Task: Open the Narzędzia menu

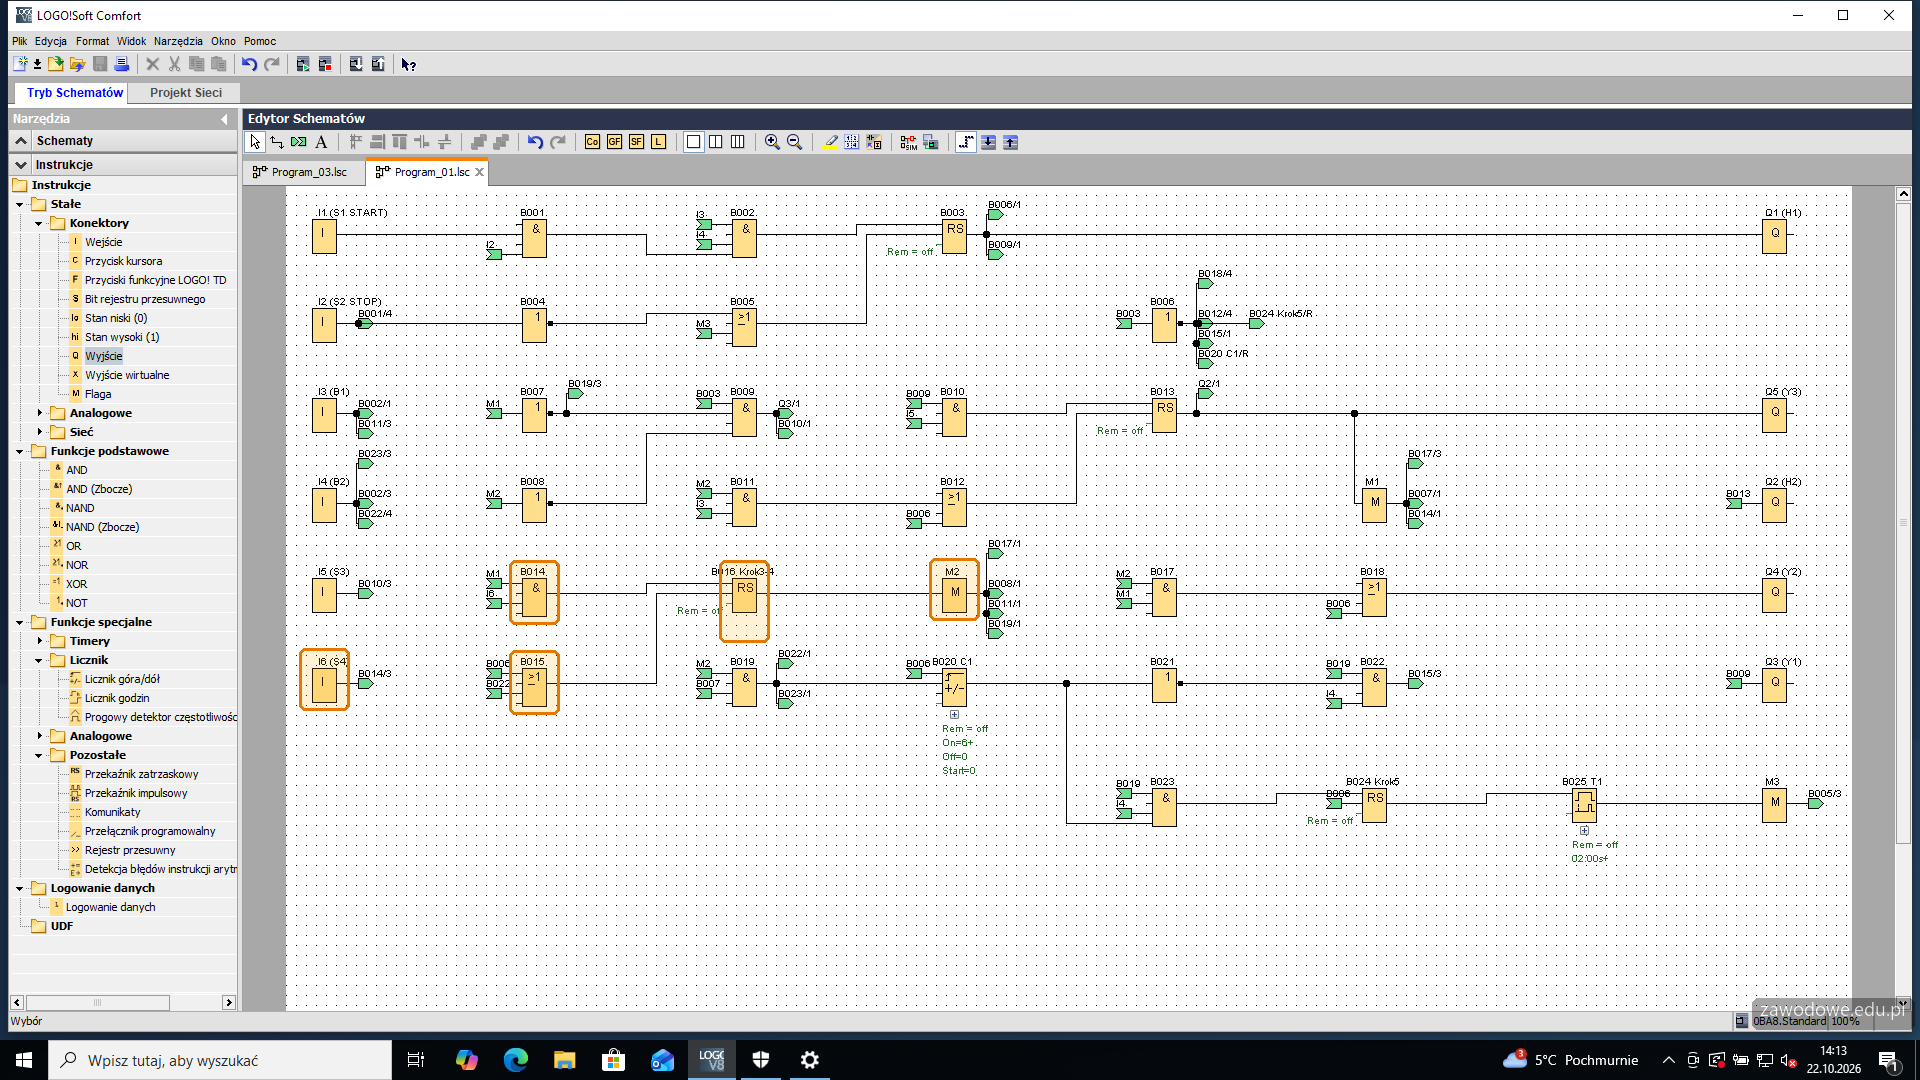Action: [x=178, y=41]
